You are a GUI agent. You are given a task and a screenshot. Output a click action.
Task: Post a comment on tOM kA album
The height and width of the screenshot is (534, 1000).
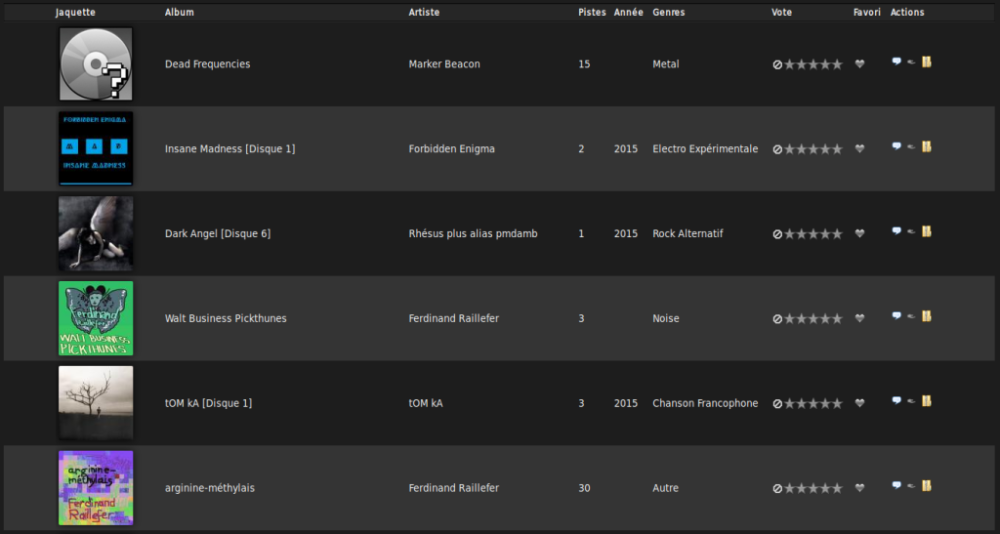(x=896, y=401)
